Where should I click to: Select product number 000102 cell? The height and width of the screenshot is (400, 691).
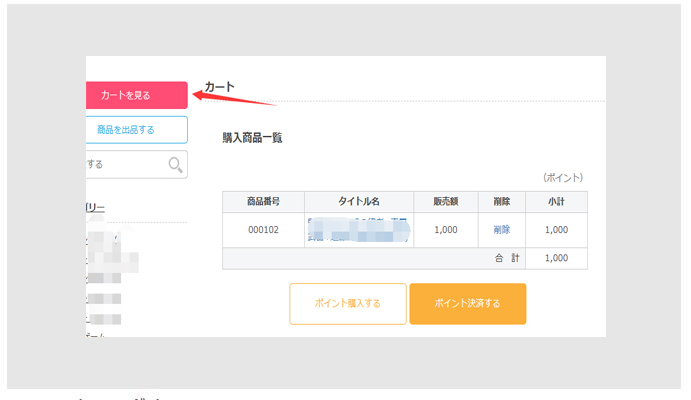(263, 230)
